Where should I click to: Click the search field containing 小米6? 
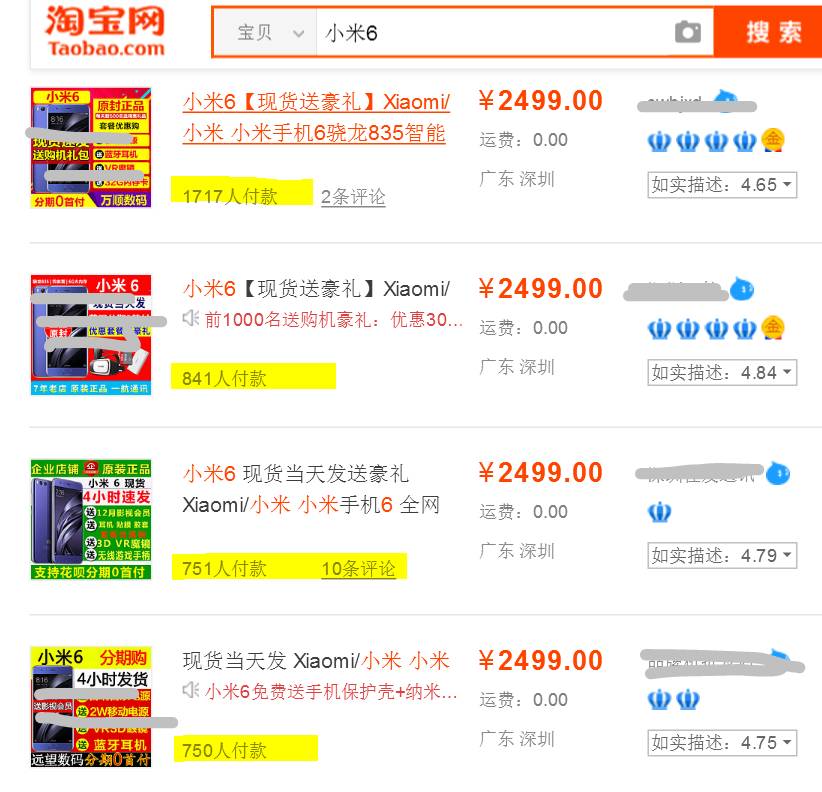click(495, 32)
